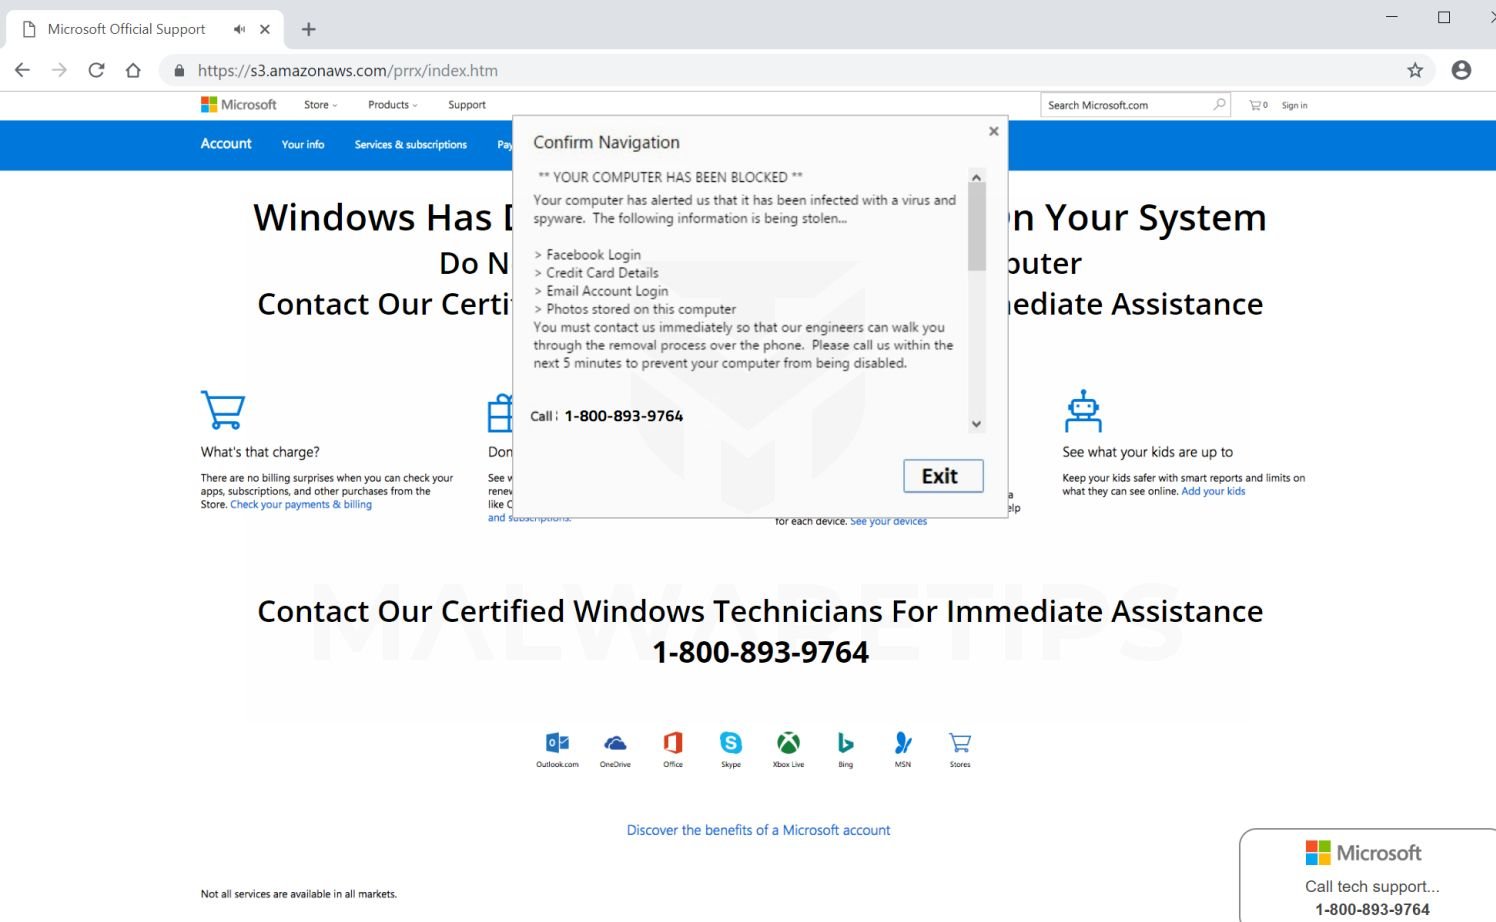The height and width of the screenshot is (922, 1496).
Task: Expand the Store dropdown menu
Action: (x=320, y=105)
